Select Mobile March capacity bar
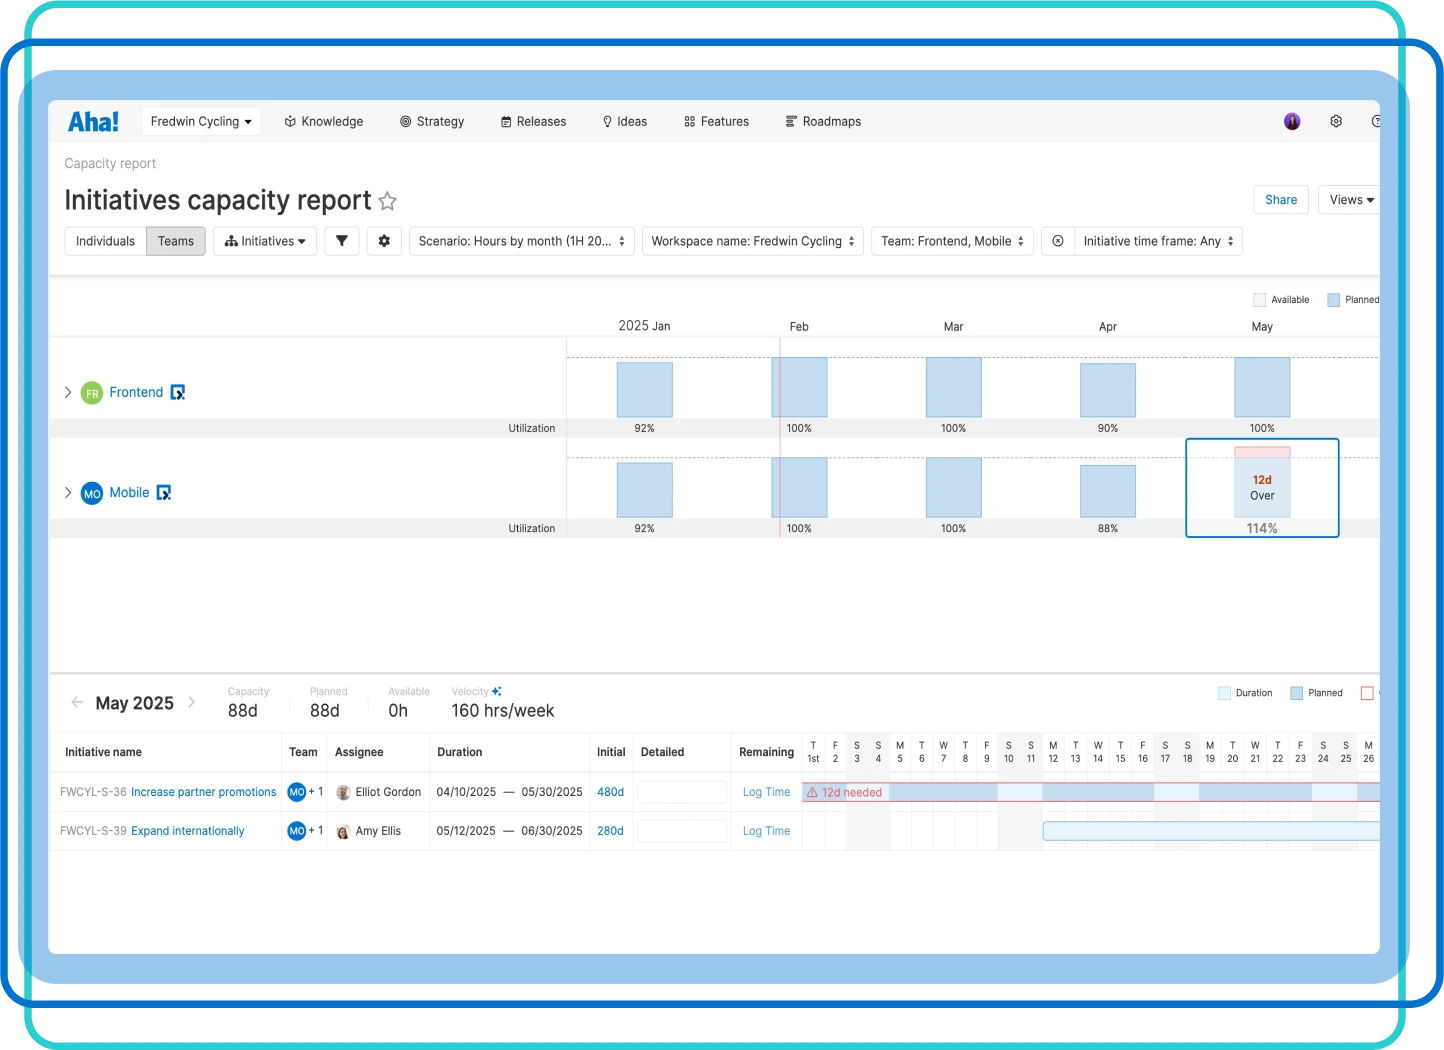 [954, 487]
